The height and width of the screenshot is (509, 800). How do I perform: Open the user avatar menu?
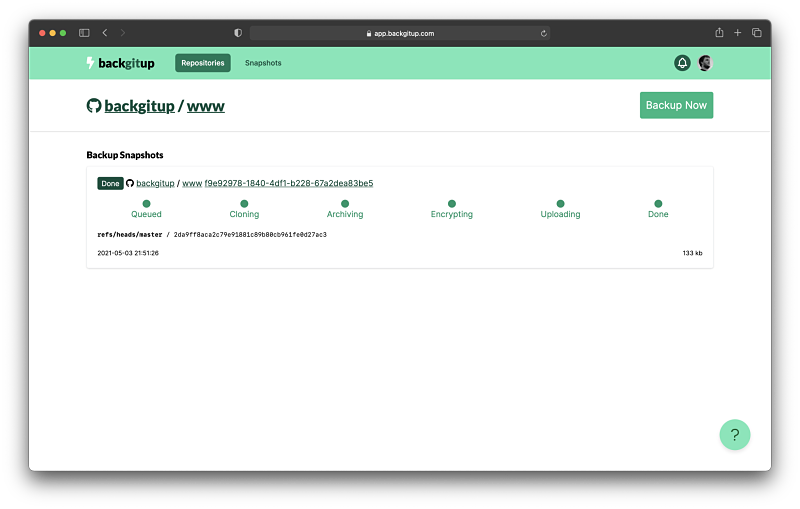pyautogui.click(x=705, y=63)
